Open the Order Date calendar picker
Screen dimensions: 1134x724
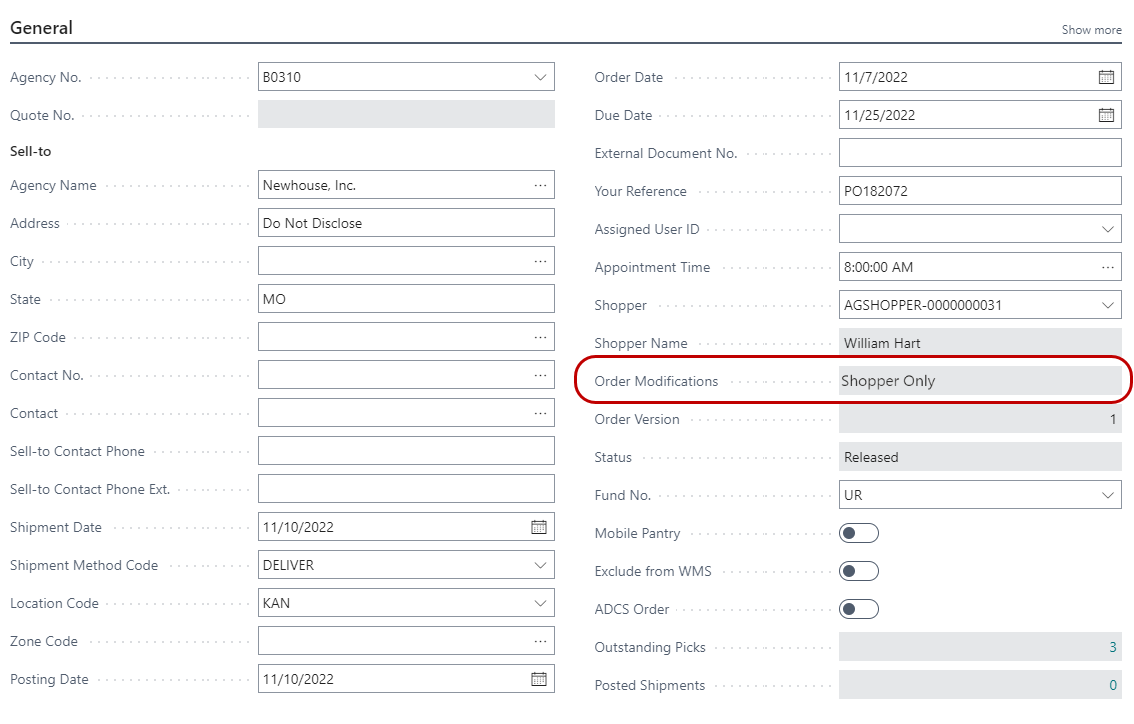click(x=1106, y=77)
